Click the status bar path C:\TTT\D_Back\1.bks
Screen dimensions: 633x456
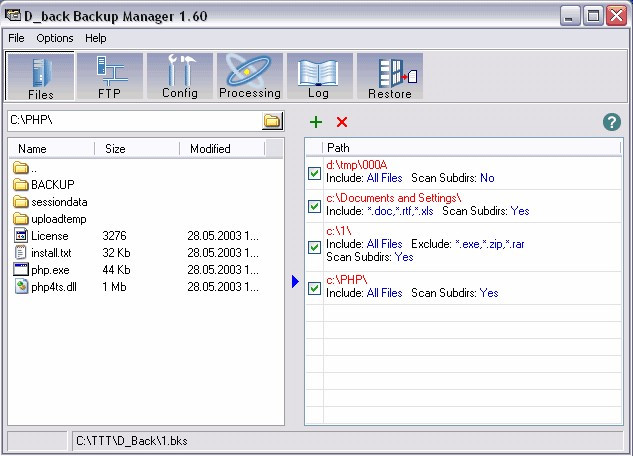coord(132,441)
